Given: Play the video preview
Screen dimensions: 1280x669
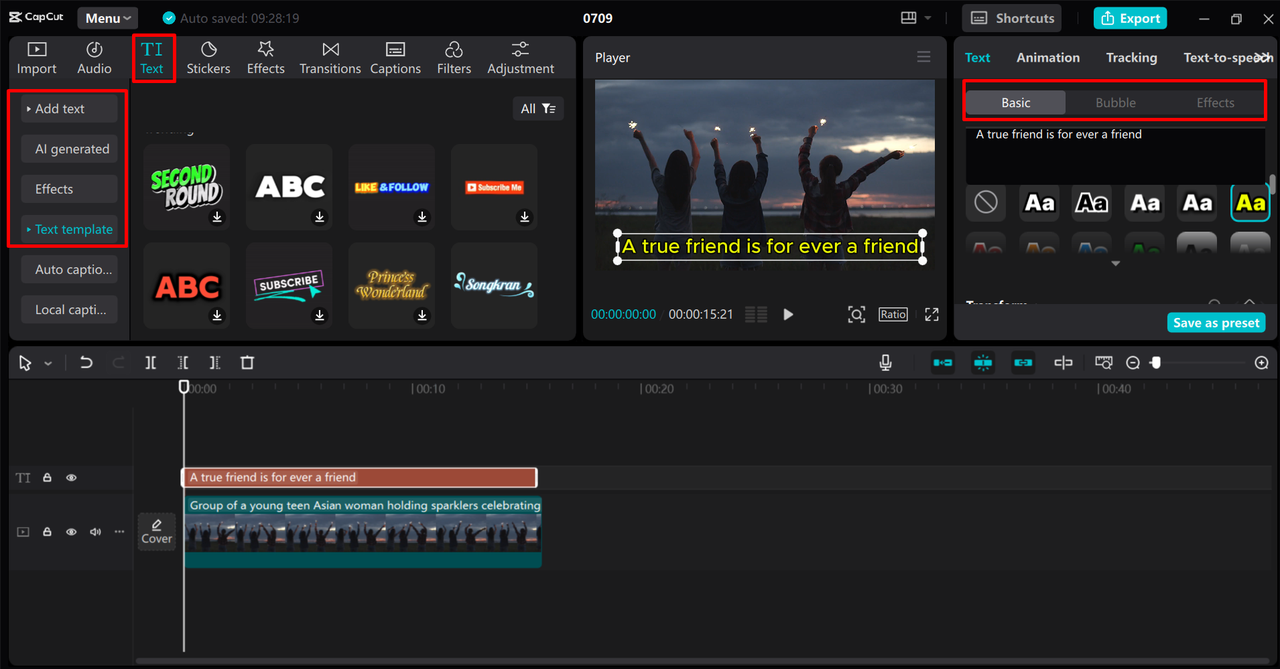Looking at the screenshot, I should (x=788, y=314).
